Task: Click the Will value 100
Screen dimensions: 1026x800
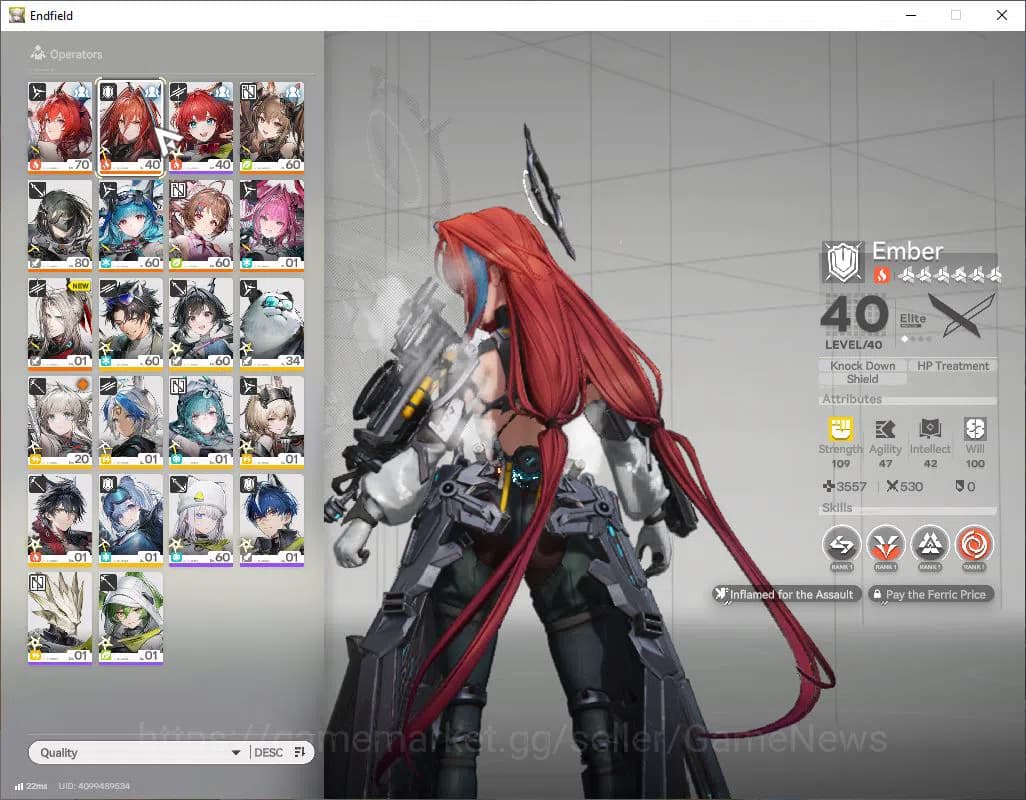Action: click(x=975, y=464)
